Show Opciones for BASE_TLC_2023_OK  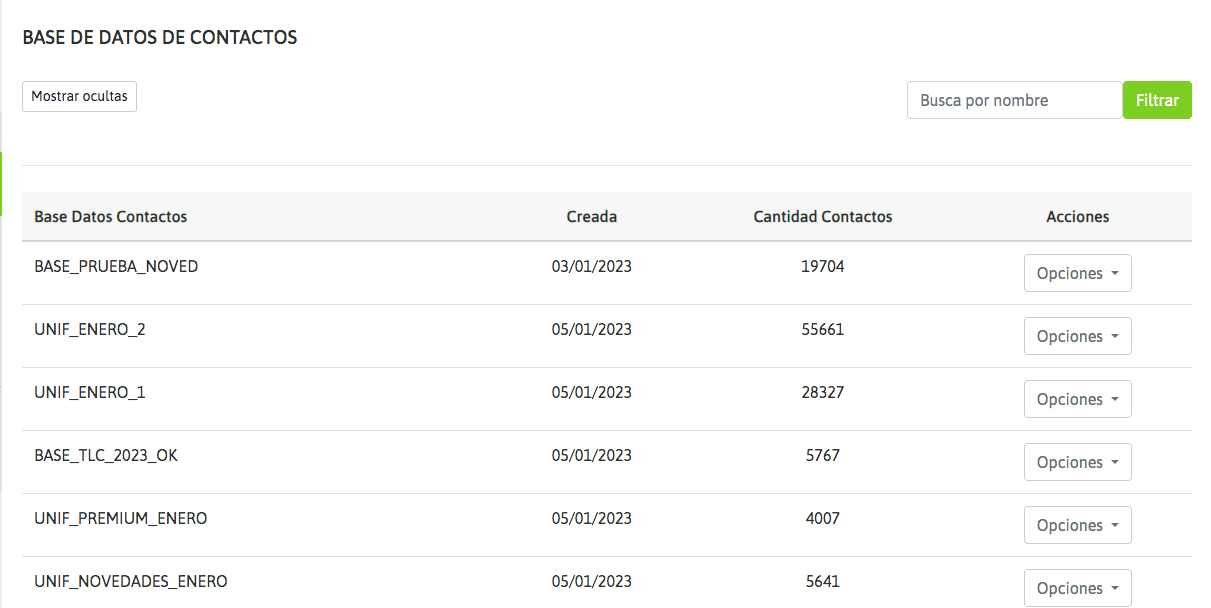click(1077, 462)
